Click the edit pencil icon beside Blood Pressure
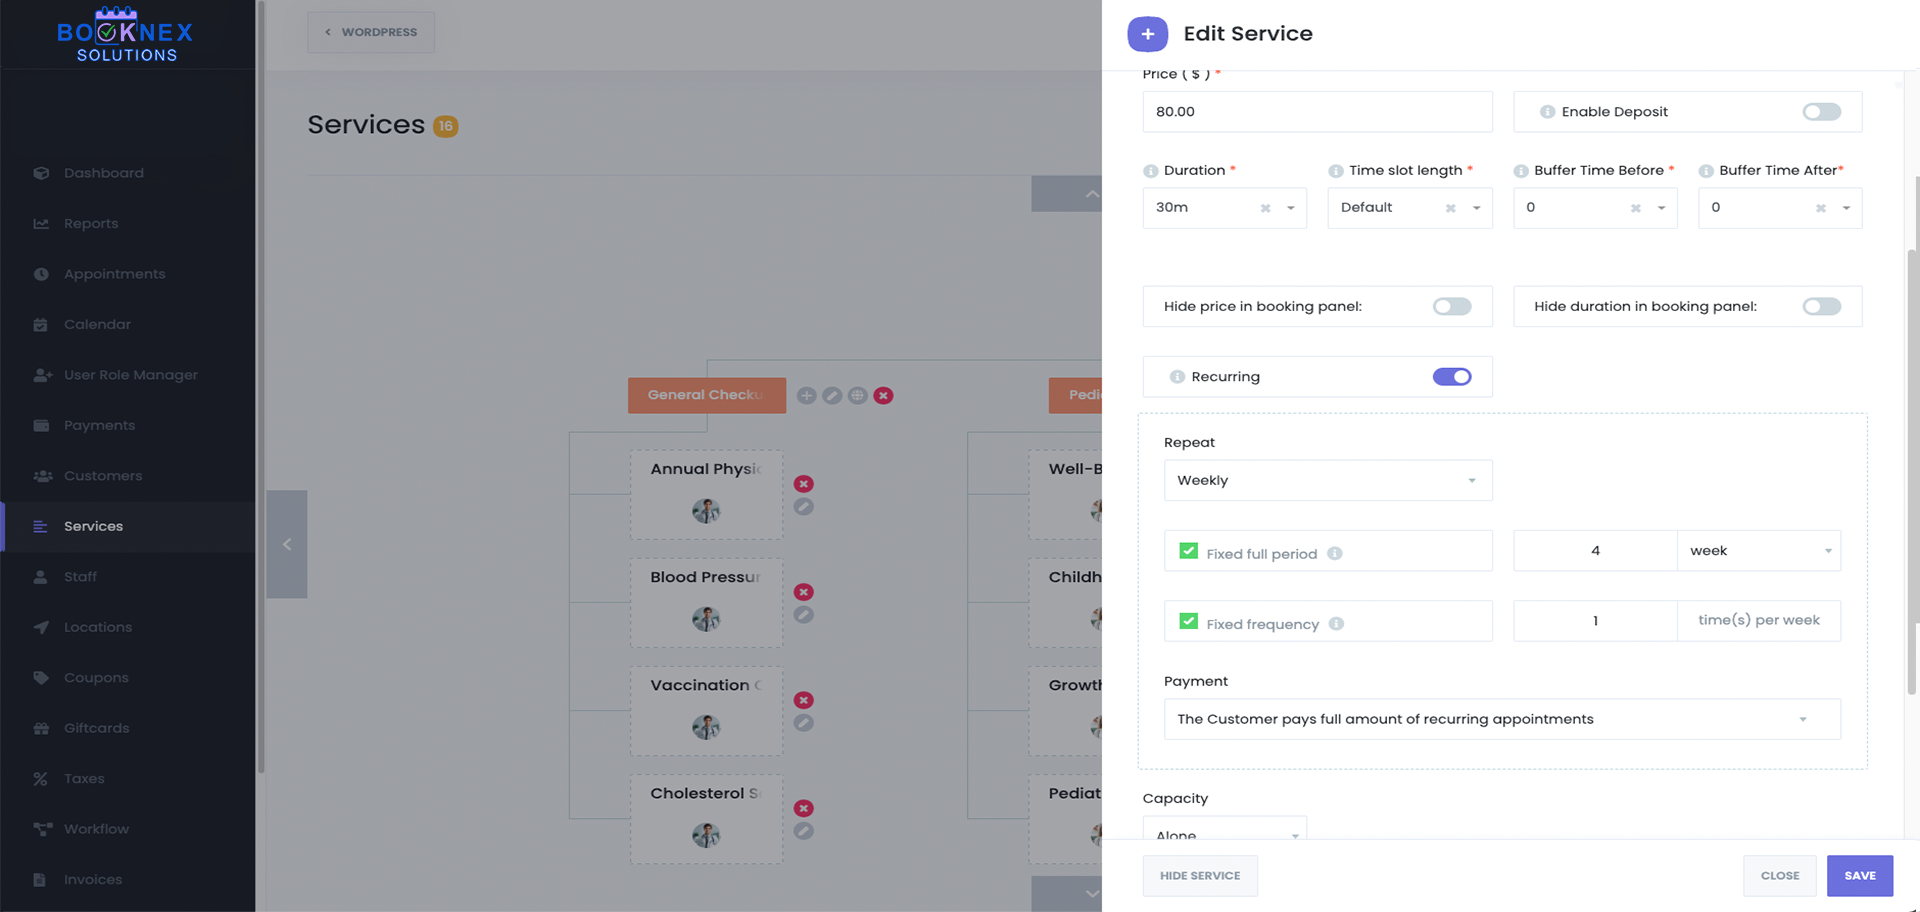The width and height of the screenshot is (1920, 912). click(x=803, y=615)
